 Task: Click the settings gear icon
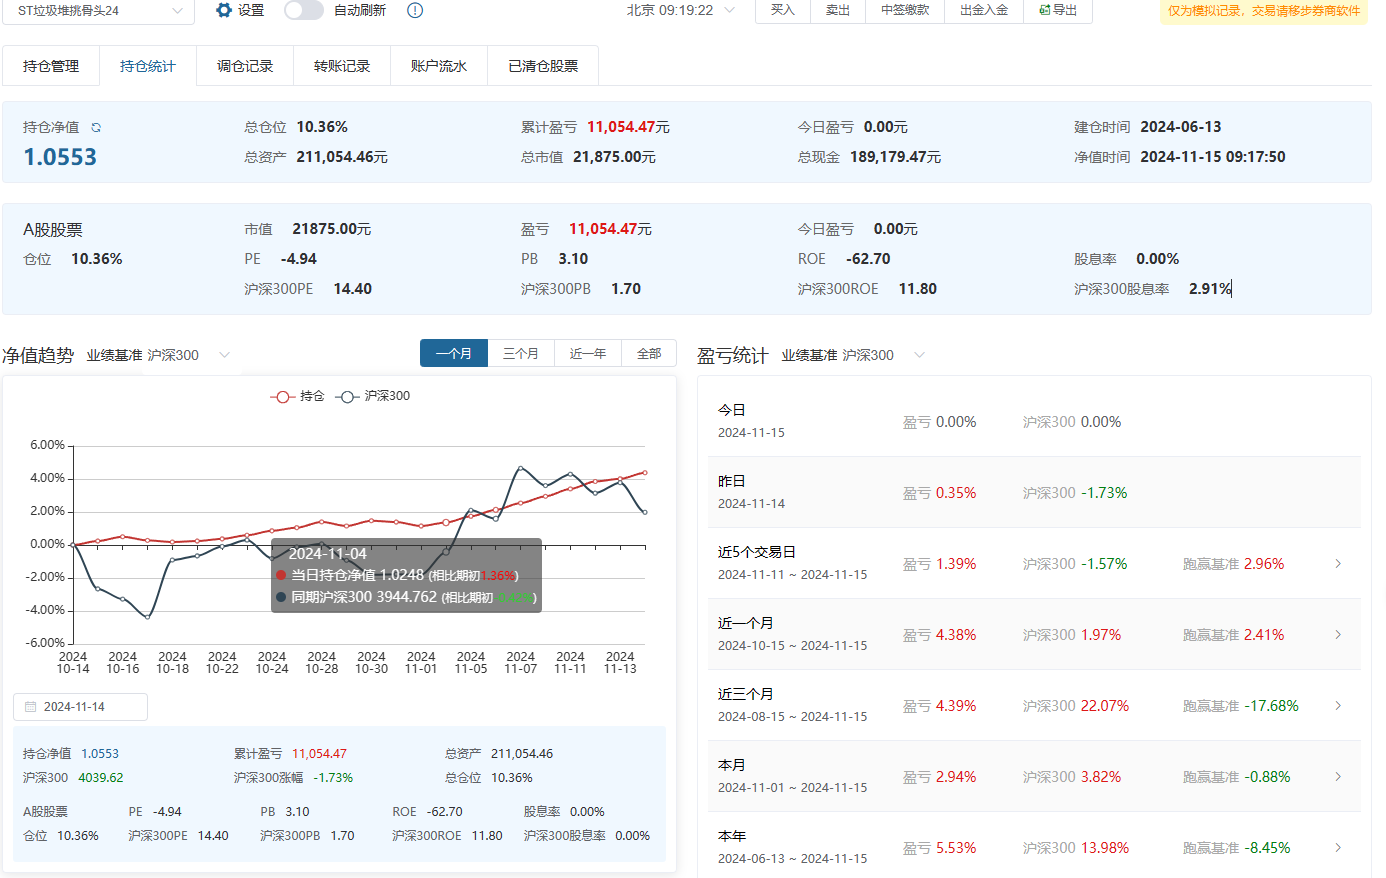point(224,10)
